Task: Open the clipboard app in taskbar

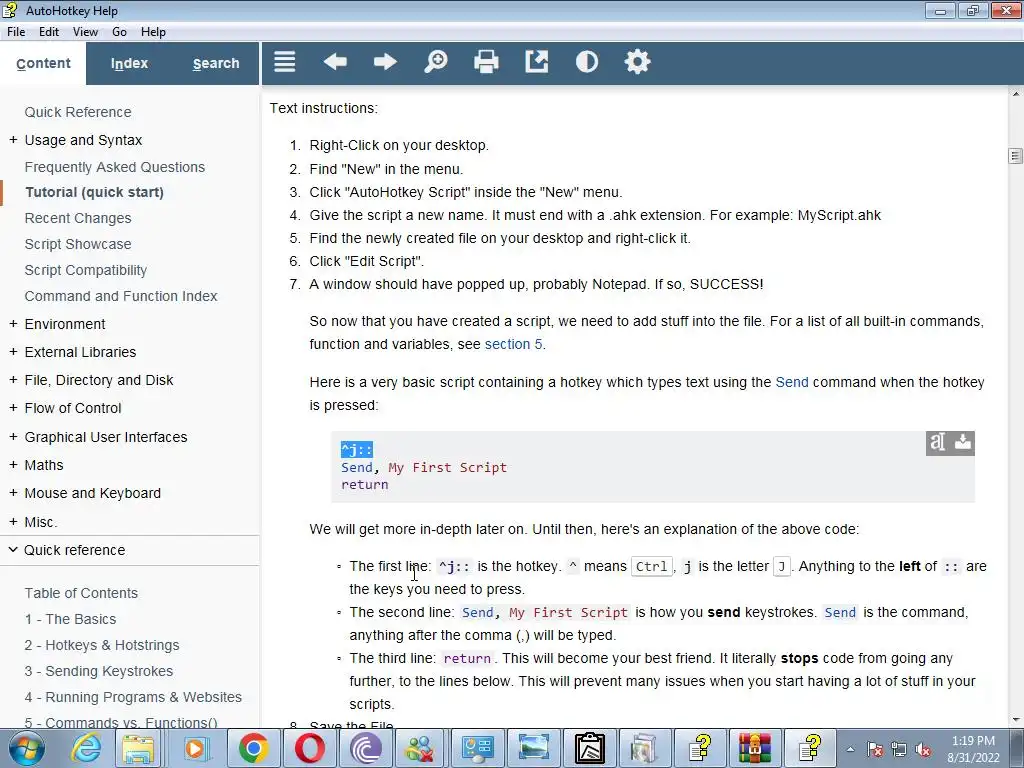Action: (x=589, y=748)
